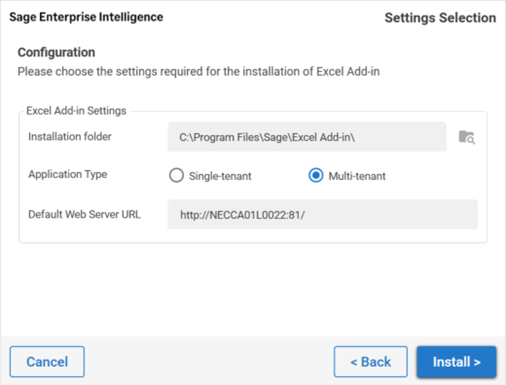Click the Multi-tenant label text
506x385 pixels.
(x=357, y=176)
